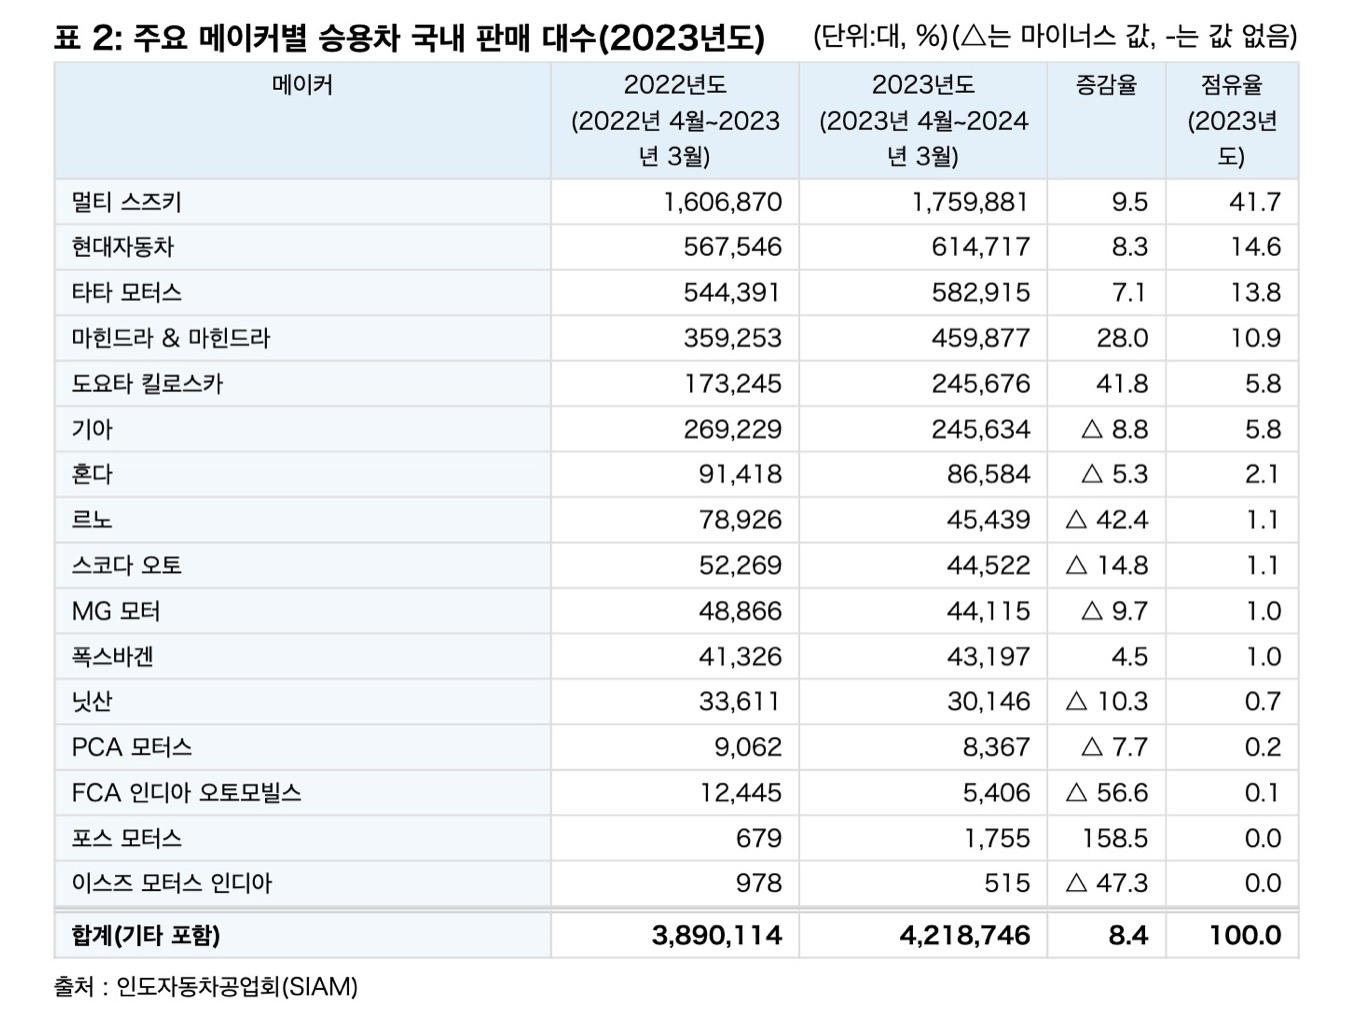This screenshot has height=1022, width=1350.
Task: Click the 41.8 growth value for 도요타 킬로스카
Action: tap(1122, 384)
